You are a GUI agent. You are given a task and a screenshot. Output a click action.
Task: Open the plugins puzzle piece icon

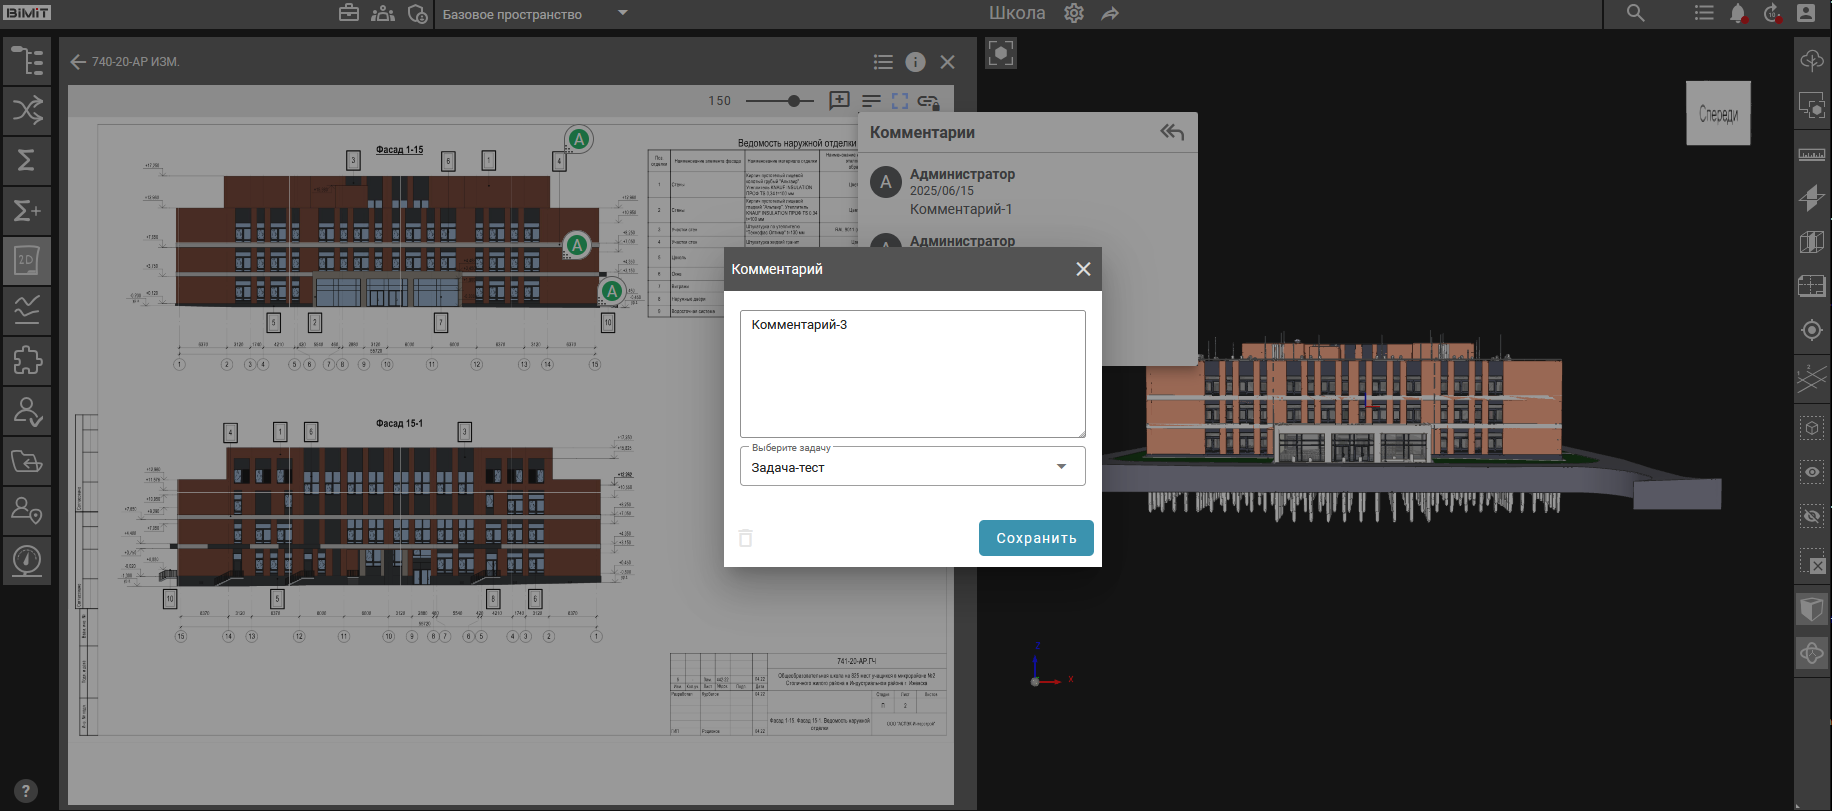(x=27, y=360)
